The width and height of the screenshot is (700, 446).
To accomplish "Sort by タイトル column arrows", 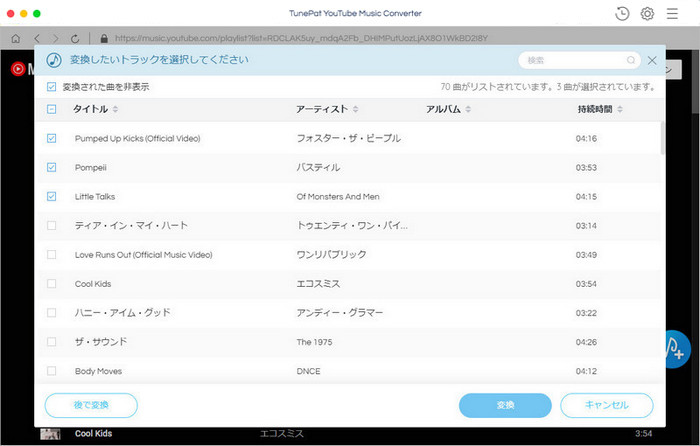I will [x=116, y=109].
